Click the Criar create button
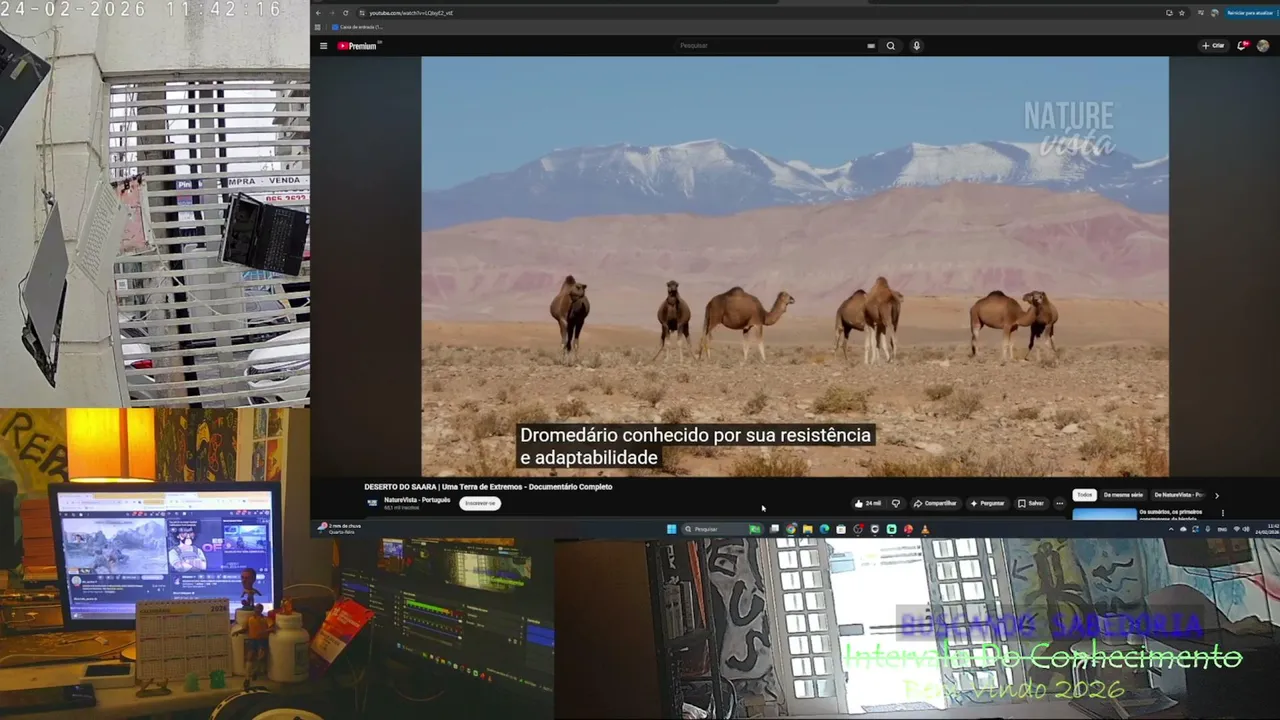The height and width of the screenshot is (720, 1280). 1213,46
